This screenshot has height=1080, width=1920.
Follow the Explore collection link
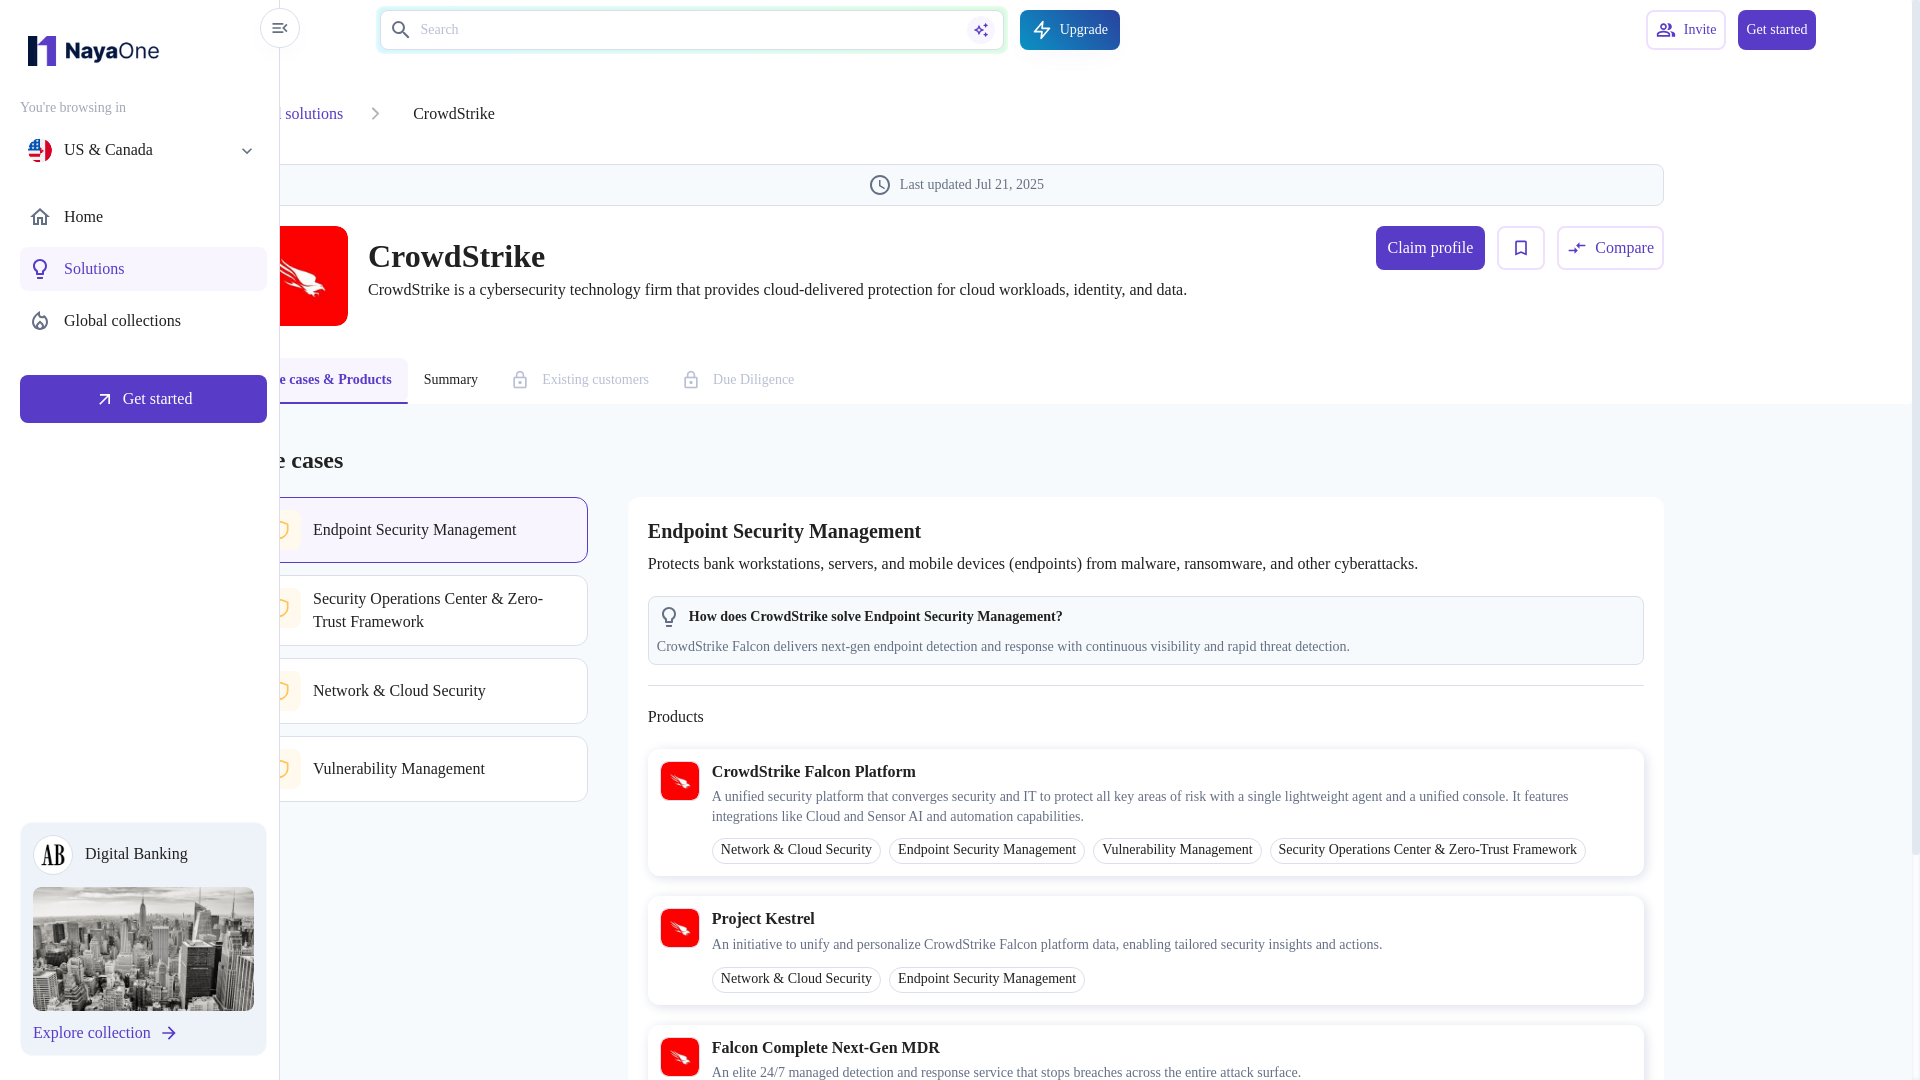point(105,1033)
